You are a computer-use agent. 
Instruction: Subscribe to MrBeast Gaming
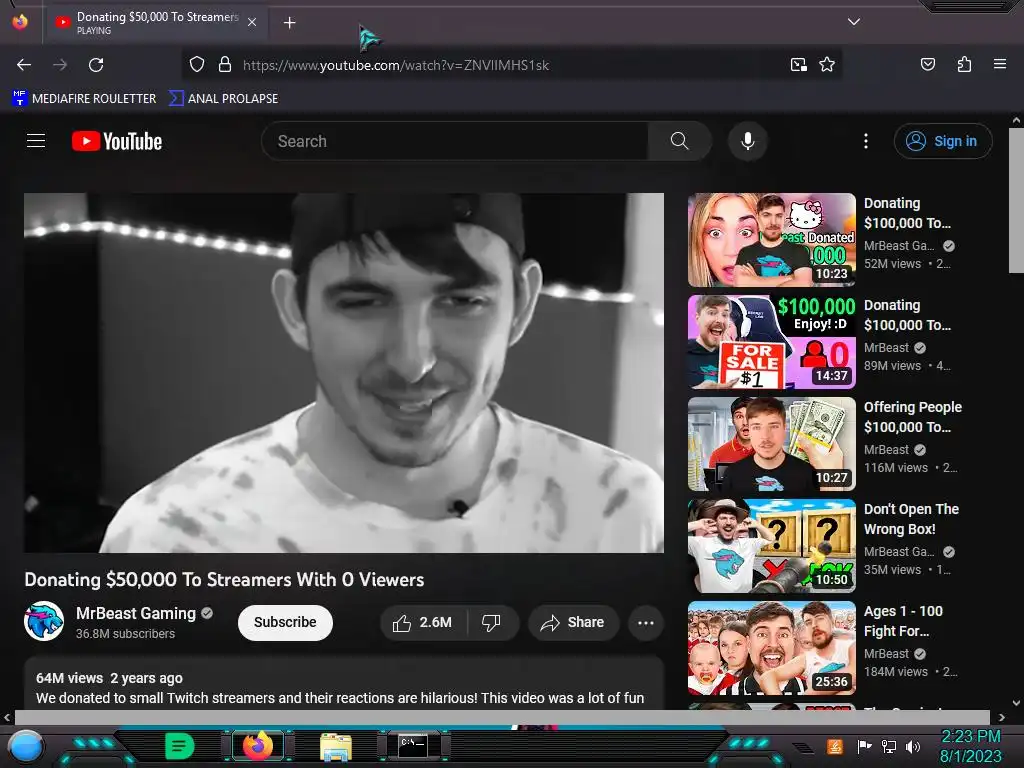click(x=285, y=622)
